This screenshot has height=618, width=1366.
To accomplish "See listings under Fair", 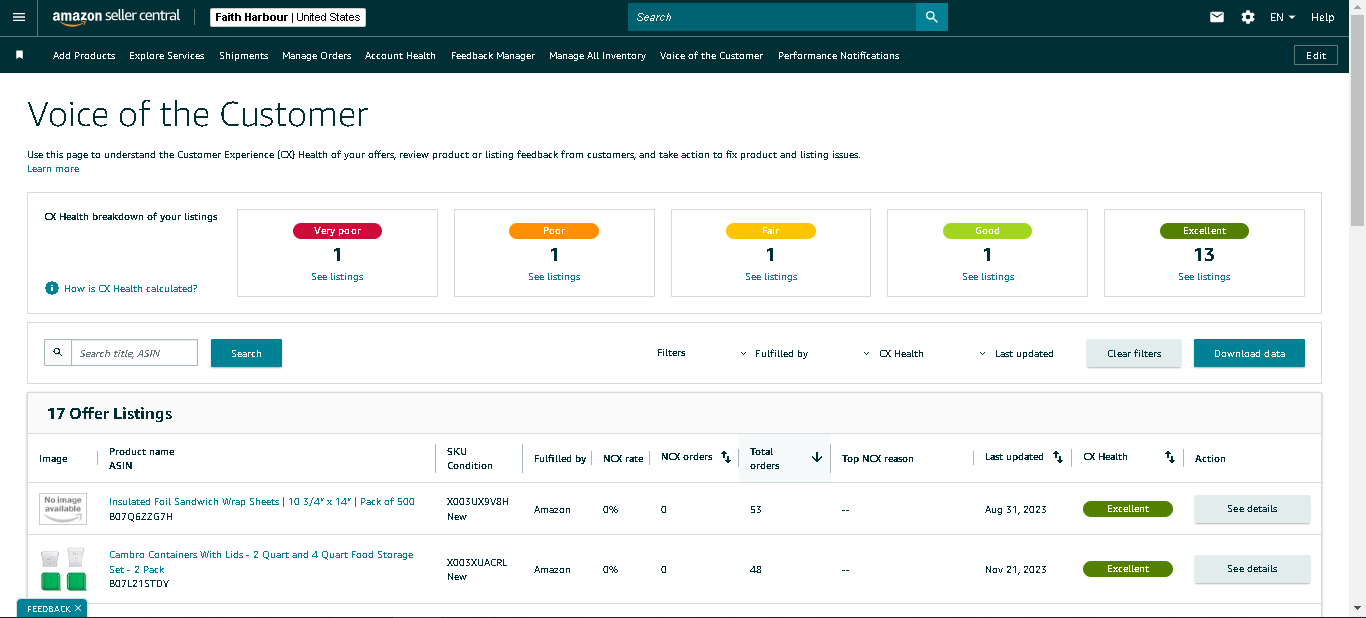I will (x=771, y=277).
